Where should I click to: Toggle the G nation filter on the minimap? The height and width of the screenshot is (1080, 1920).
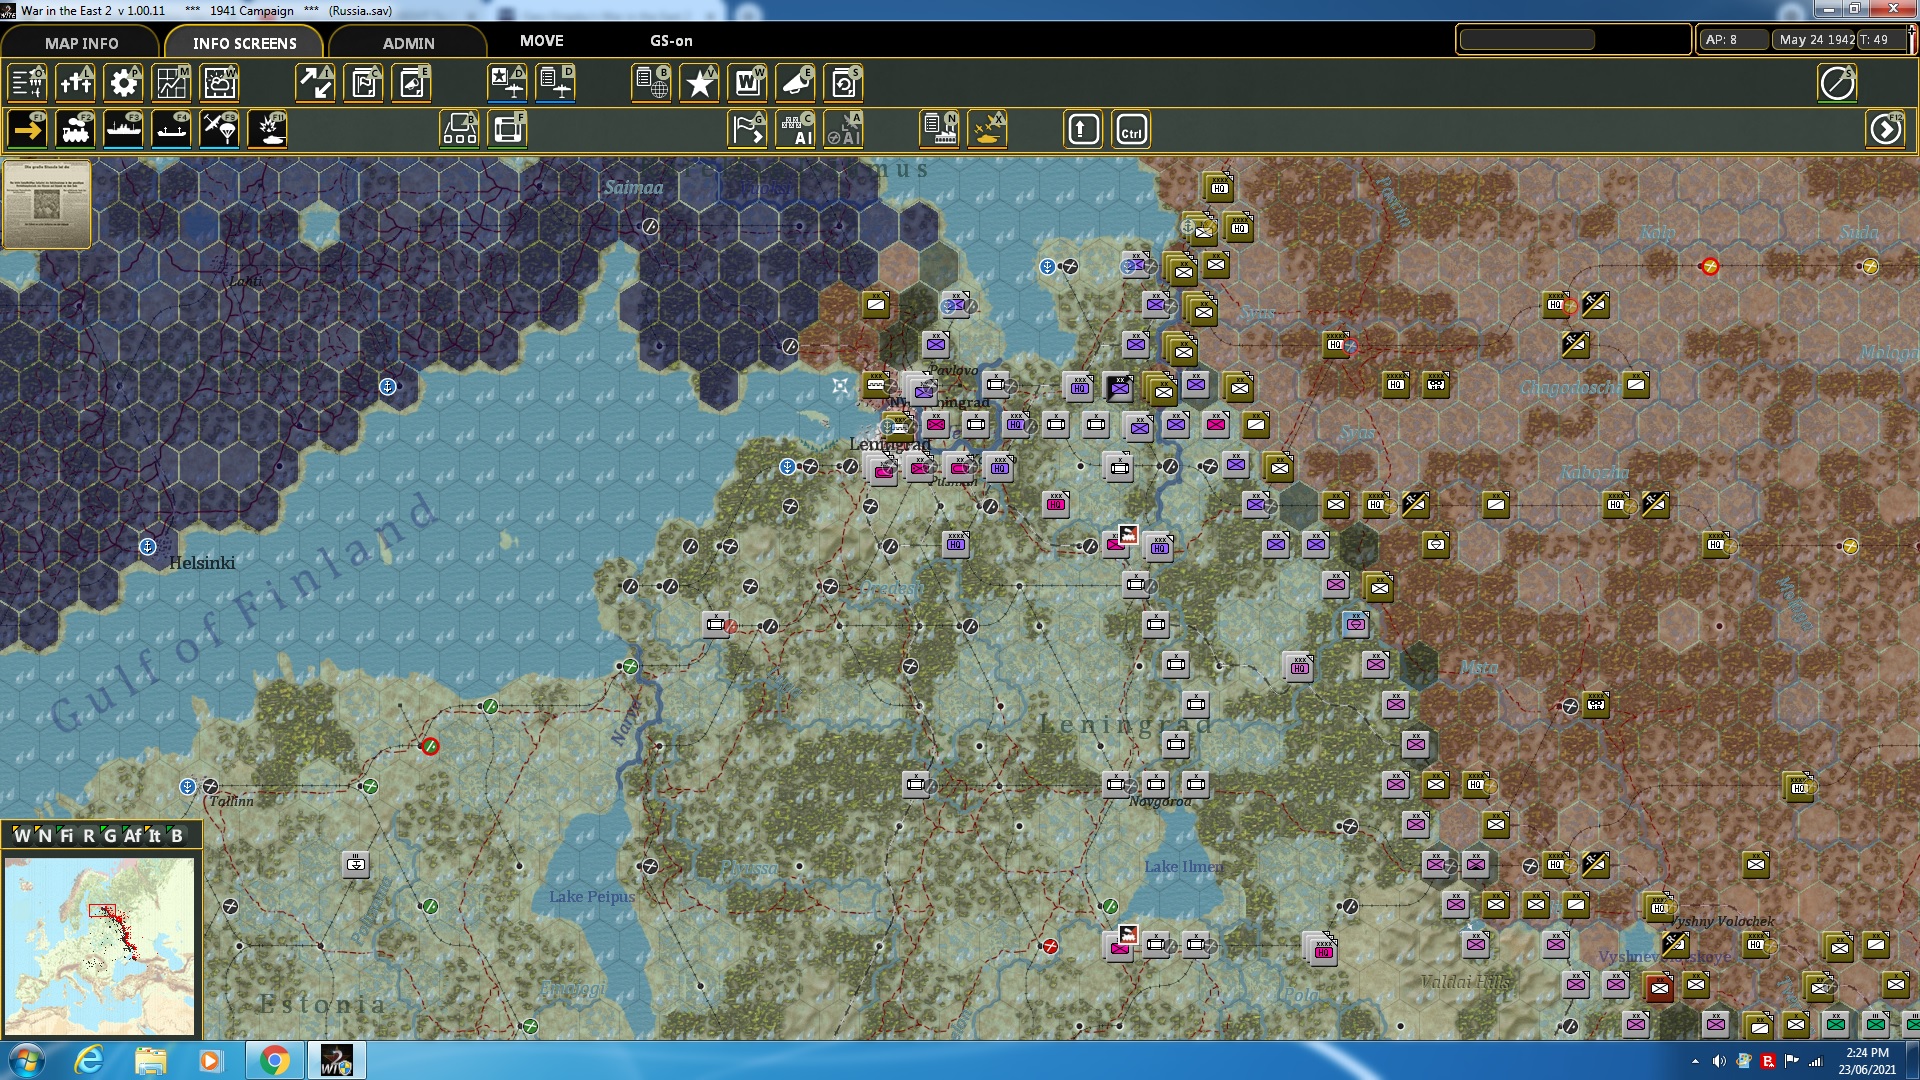pos(109,836)
